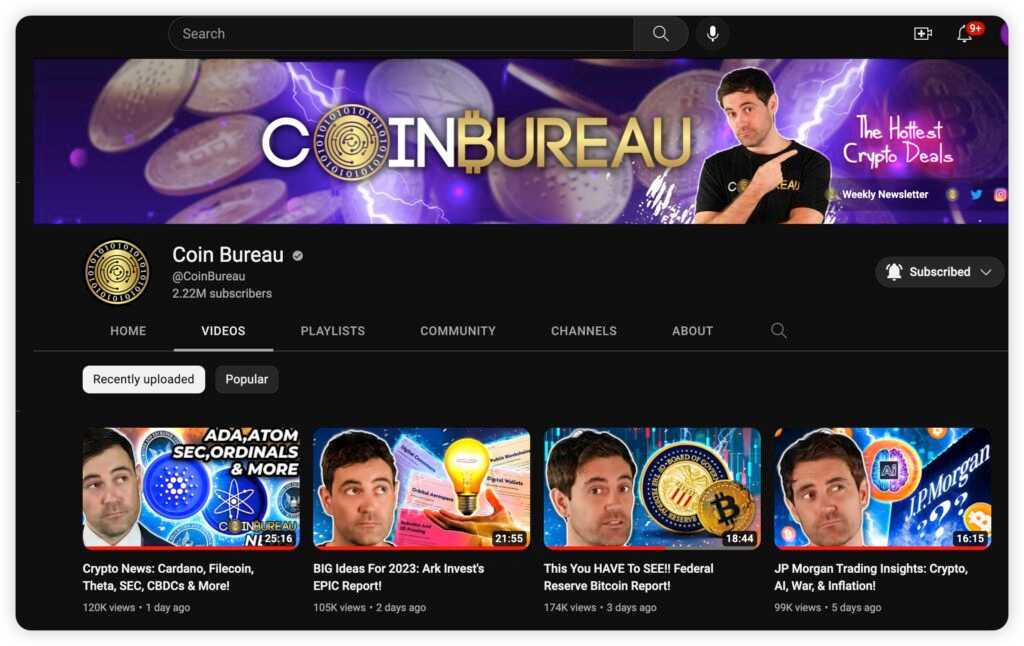Switch to the Playlists tab
The width and height of the screenshot is (1024, 646).
pos(332,331)
